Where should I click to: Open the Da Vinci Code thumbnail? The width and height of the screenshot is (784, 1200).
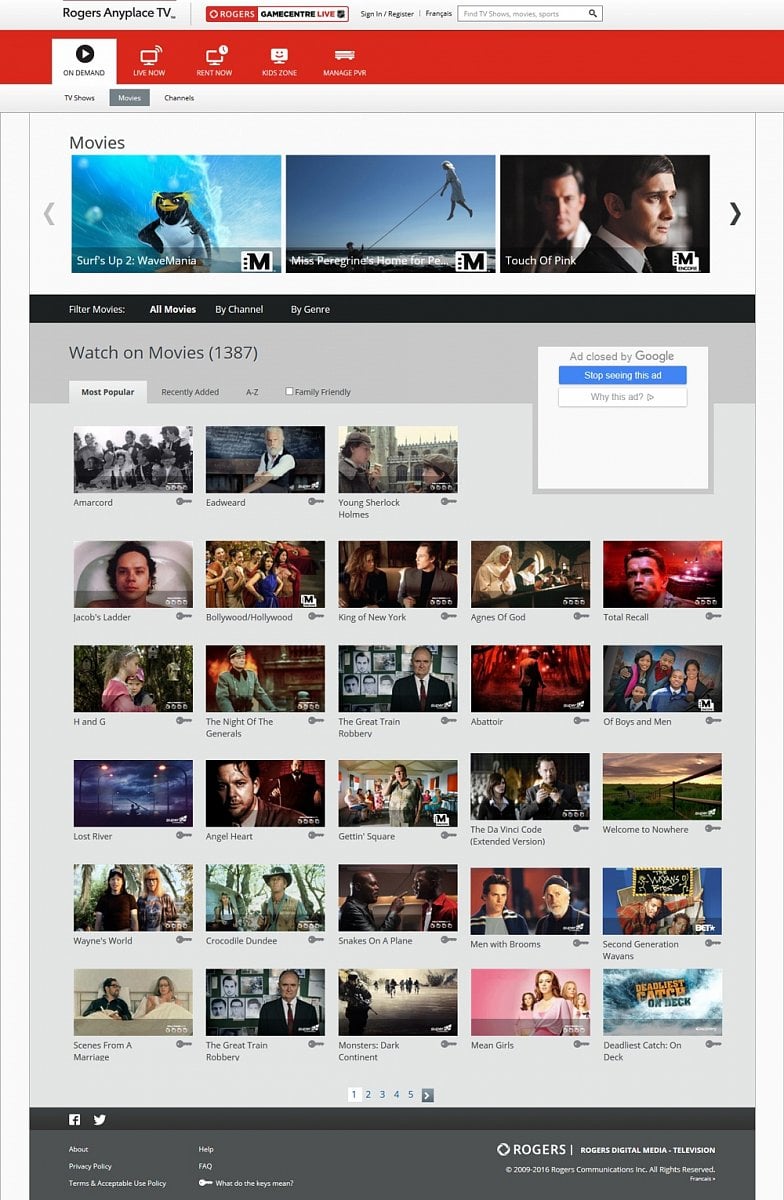(x=530, y=787)
